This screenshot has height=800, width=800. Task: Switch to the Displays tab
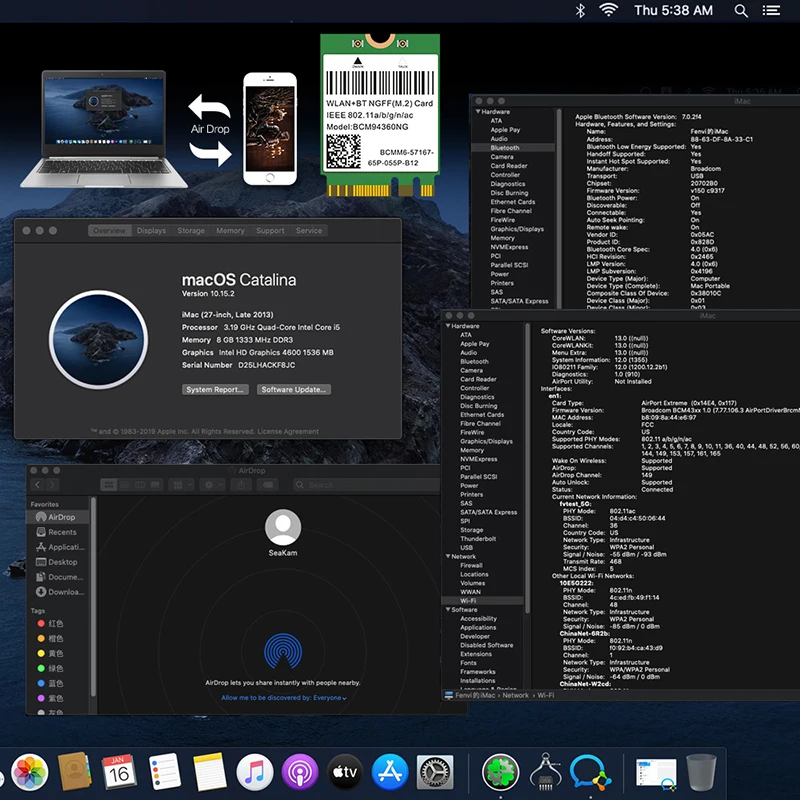click(x=152, y=231)
